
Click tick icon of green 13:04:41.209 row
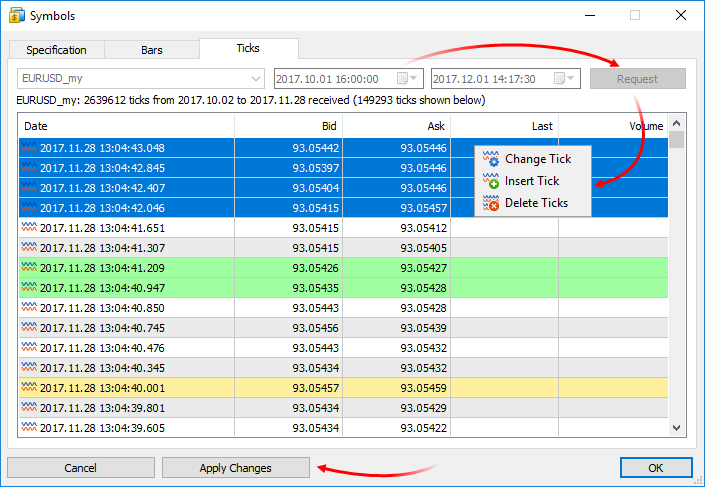click(29, 268)
